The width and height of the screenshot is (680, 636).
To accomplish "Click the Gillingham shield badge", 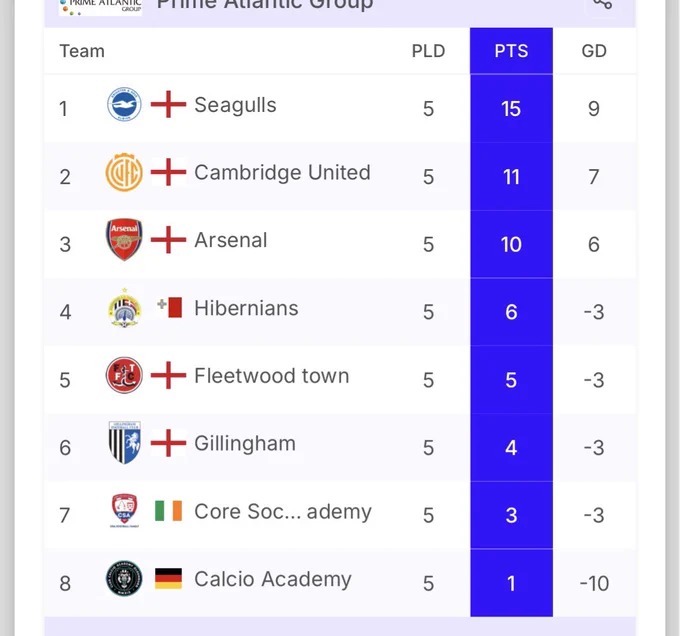I will tap(124, 443).
